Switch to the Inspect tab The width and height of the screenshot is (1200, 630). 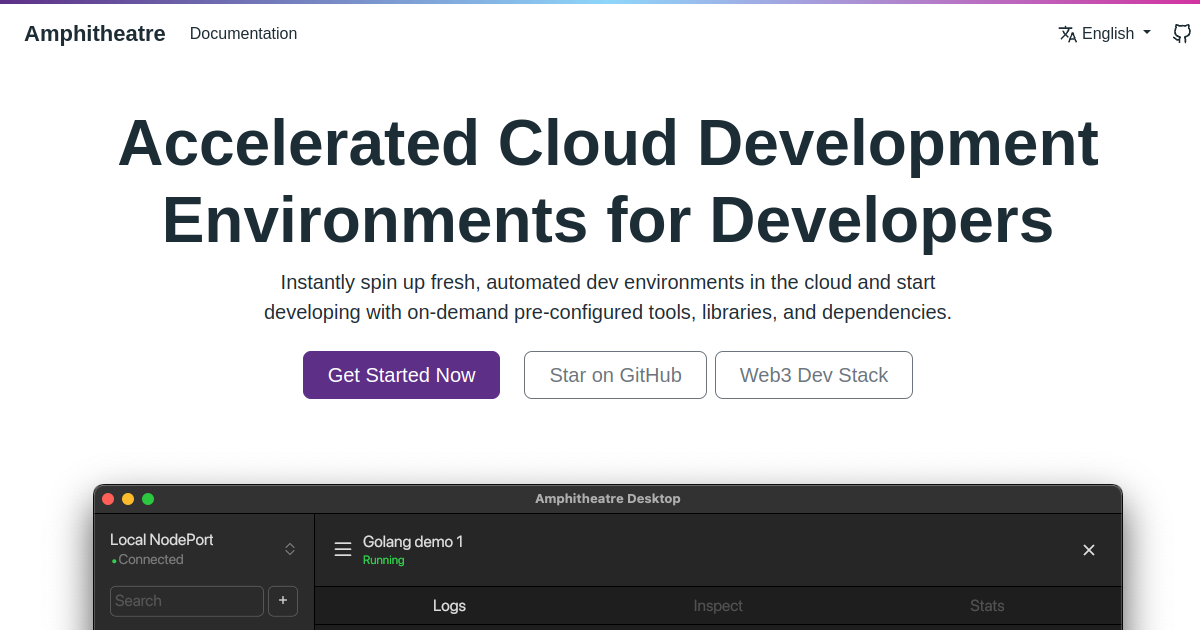point(718,606)
